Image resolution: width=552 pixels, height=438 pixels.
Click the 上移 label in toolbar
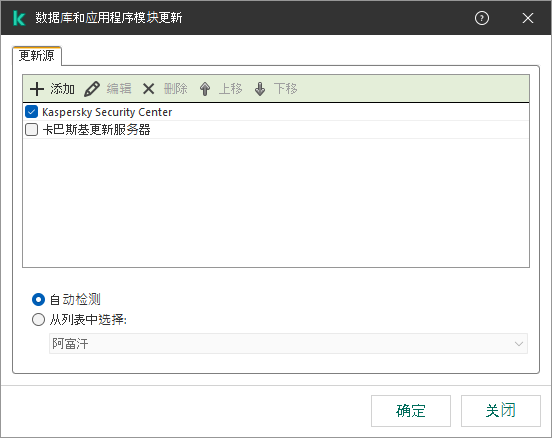231,89
